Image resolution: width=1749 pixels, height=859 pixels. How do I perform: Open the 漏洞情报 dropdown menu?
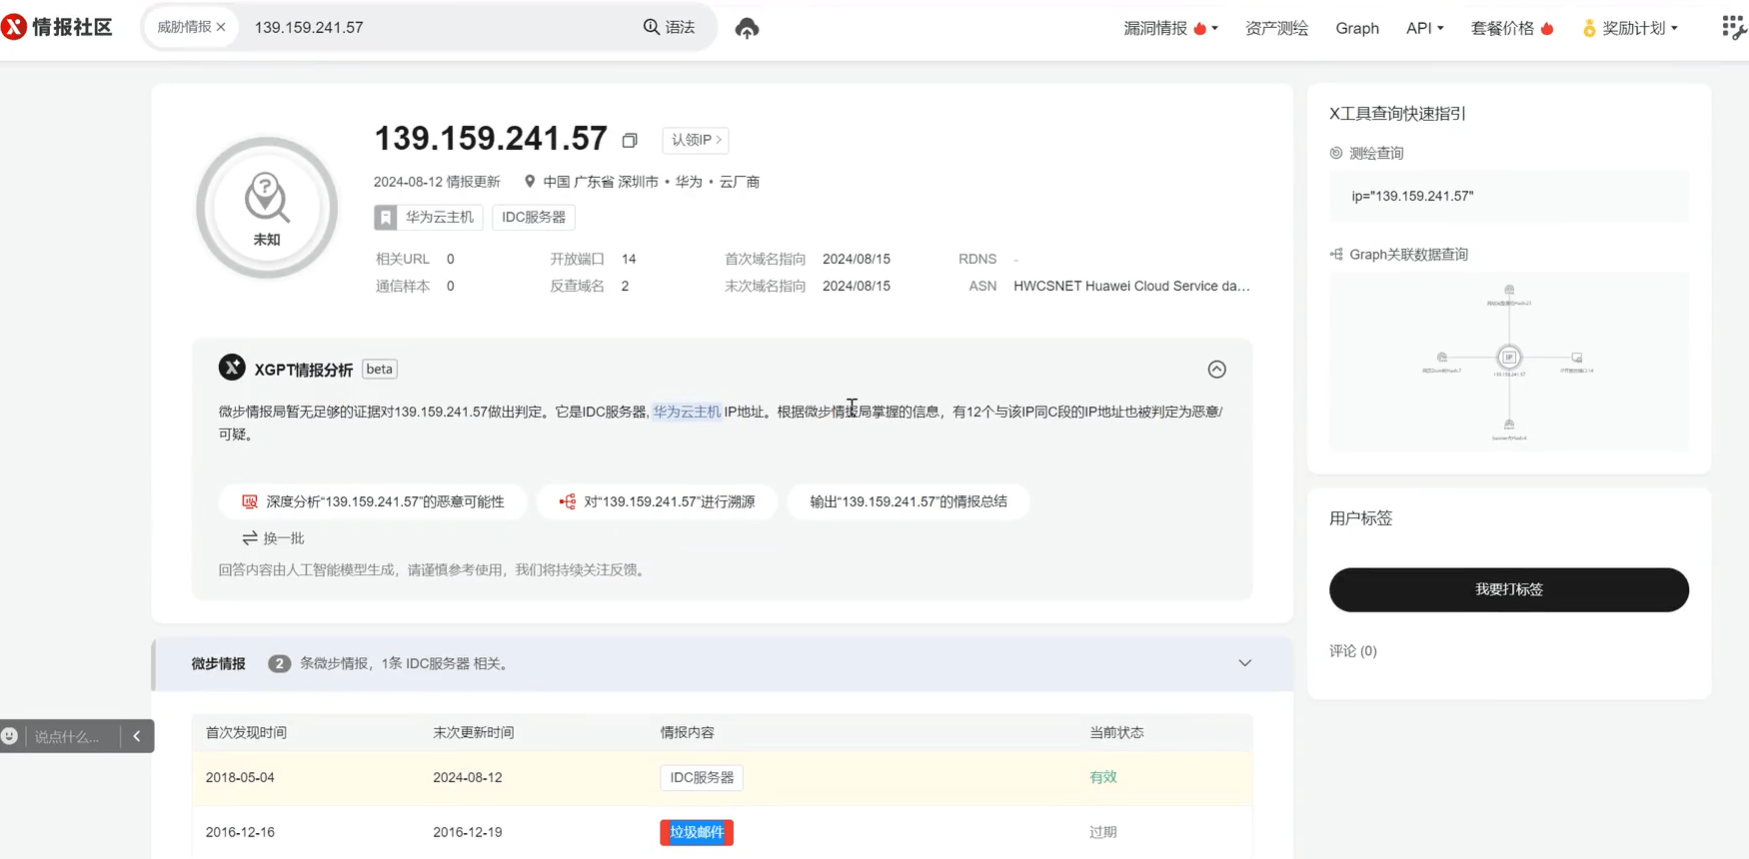[x=1171, y=28]
